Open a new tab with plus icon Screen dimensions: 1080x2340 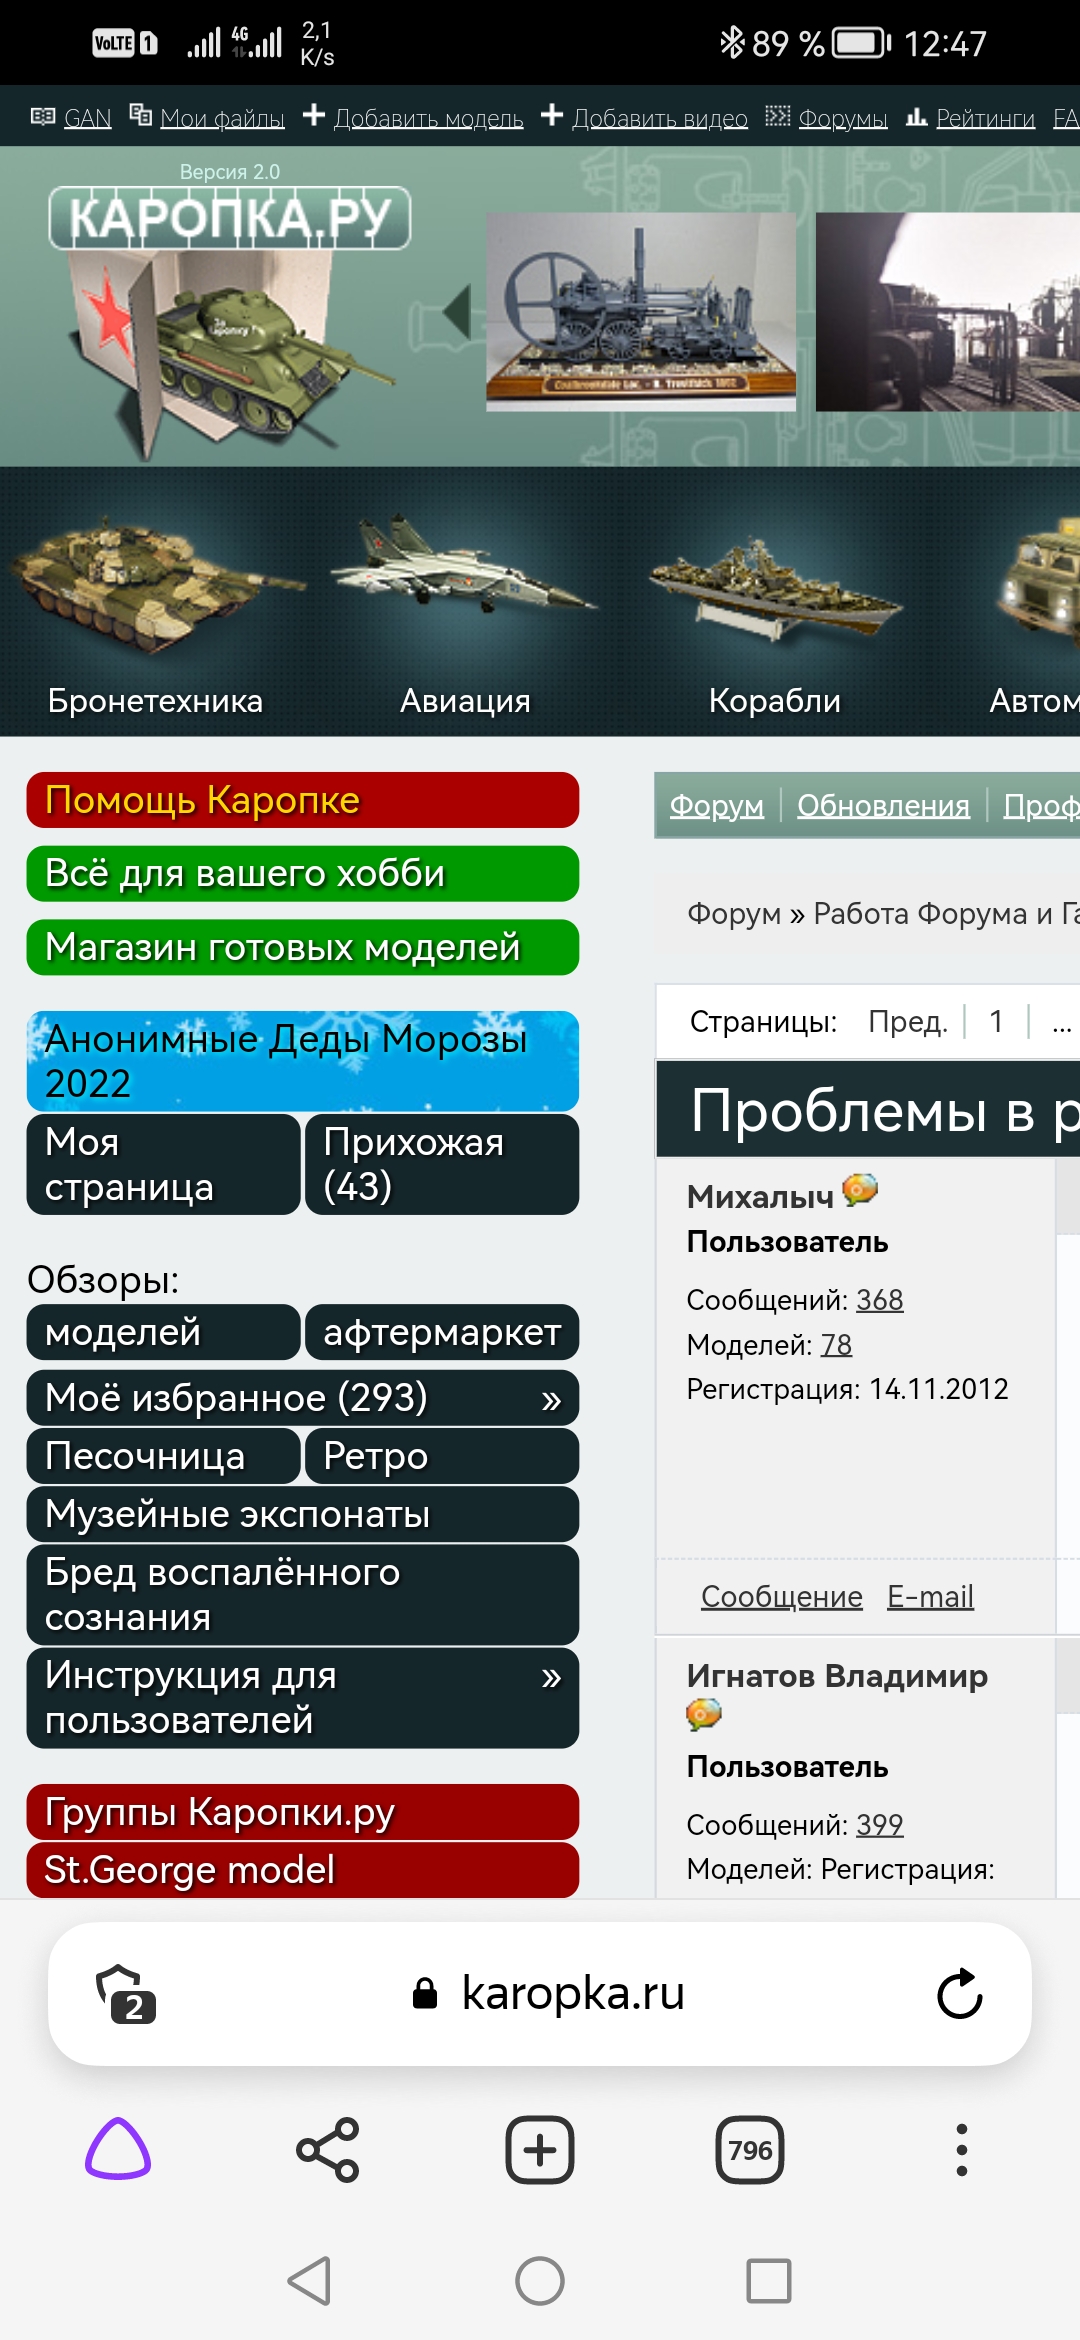click(539, 2149)
